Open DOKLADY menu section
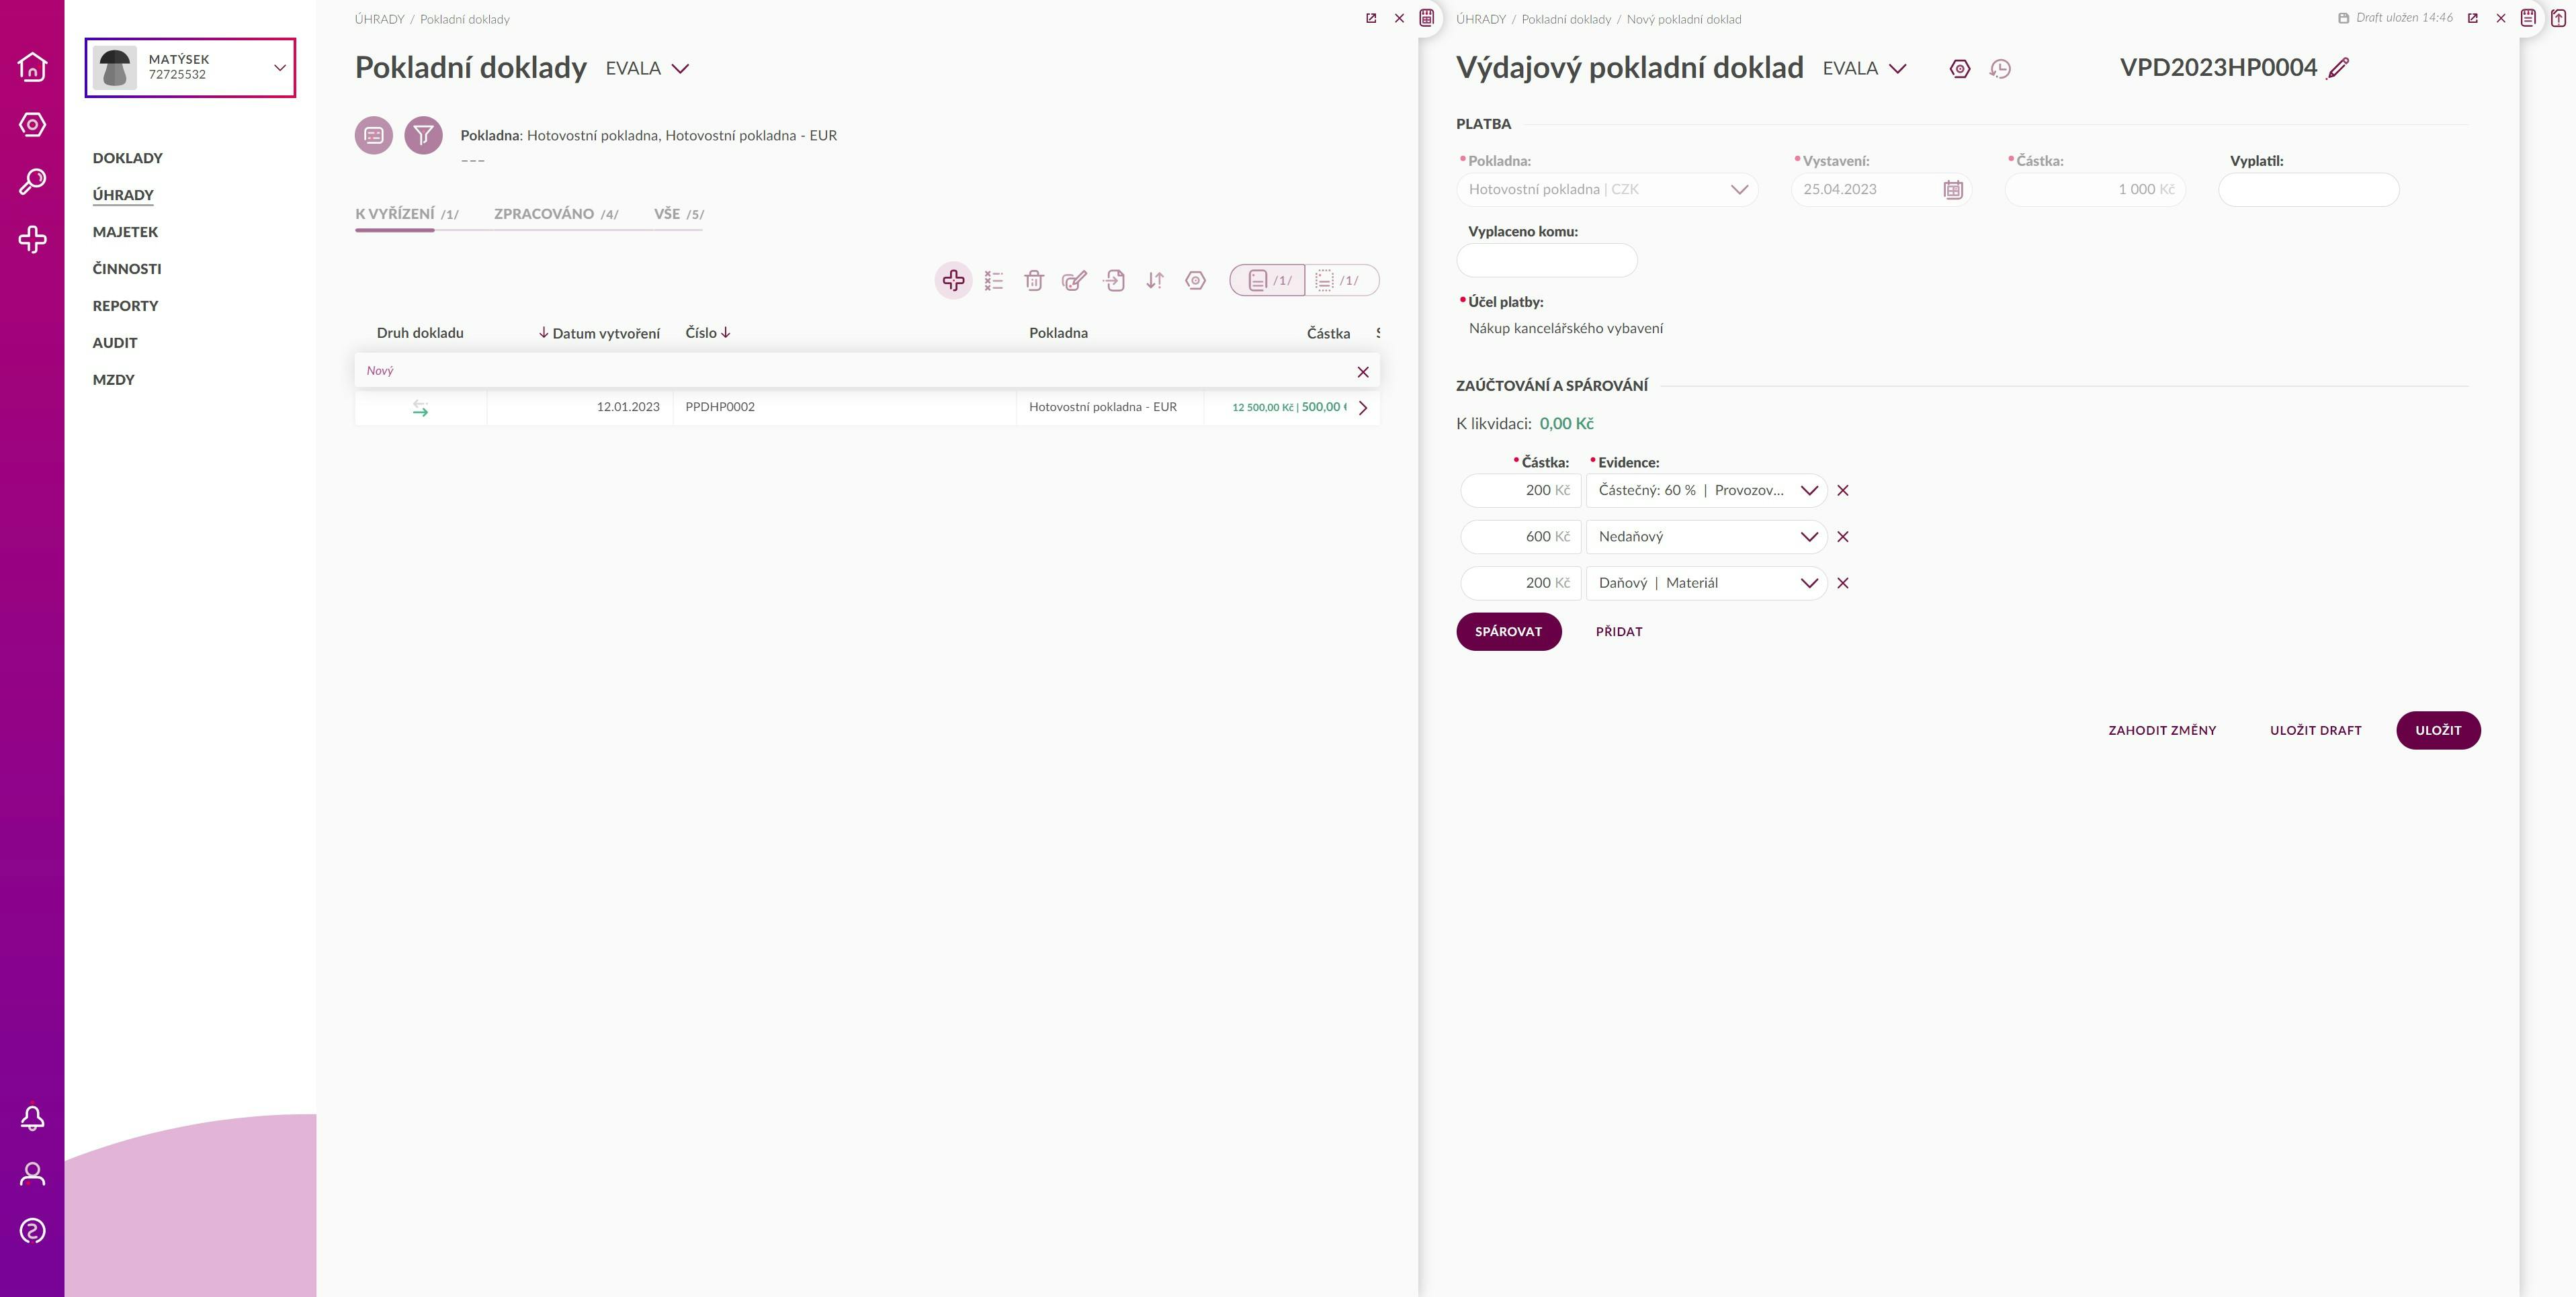The width and height of the screenshot is (2576, 1297). (127, 158)
